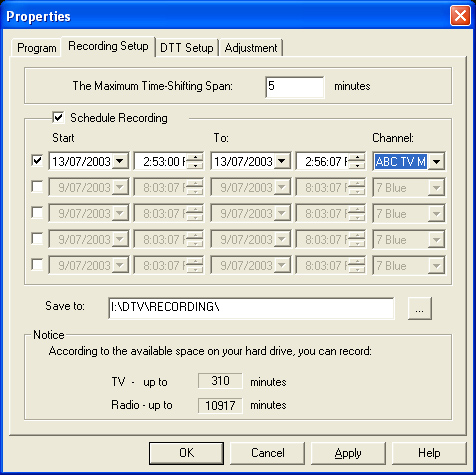Browse for save folder with ellipsis button
This screenshot has width=476, height=475.
point(420,308)
